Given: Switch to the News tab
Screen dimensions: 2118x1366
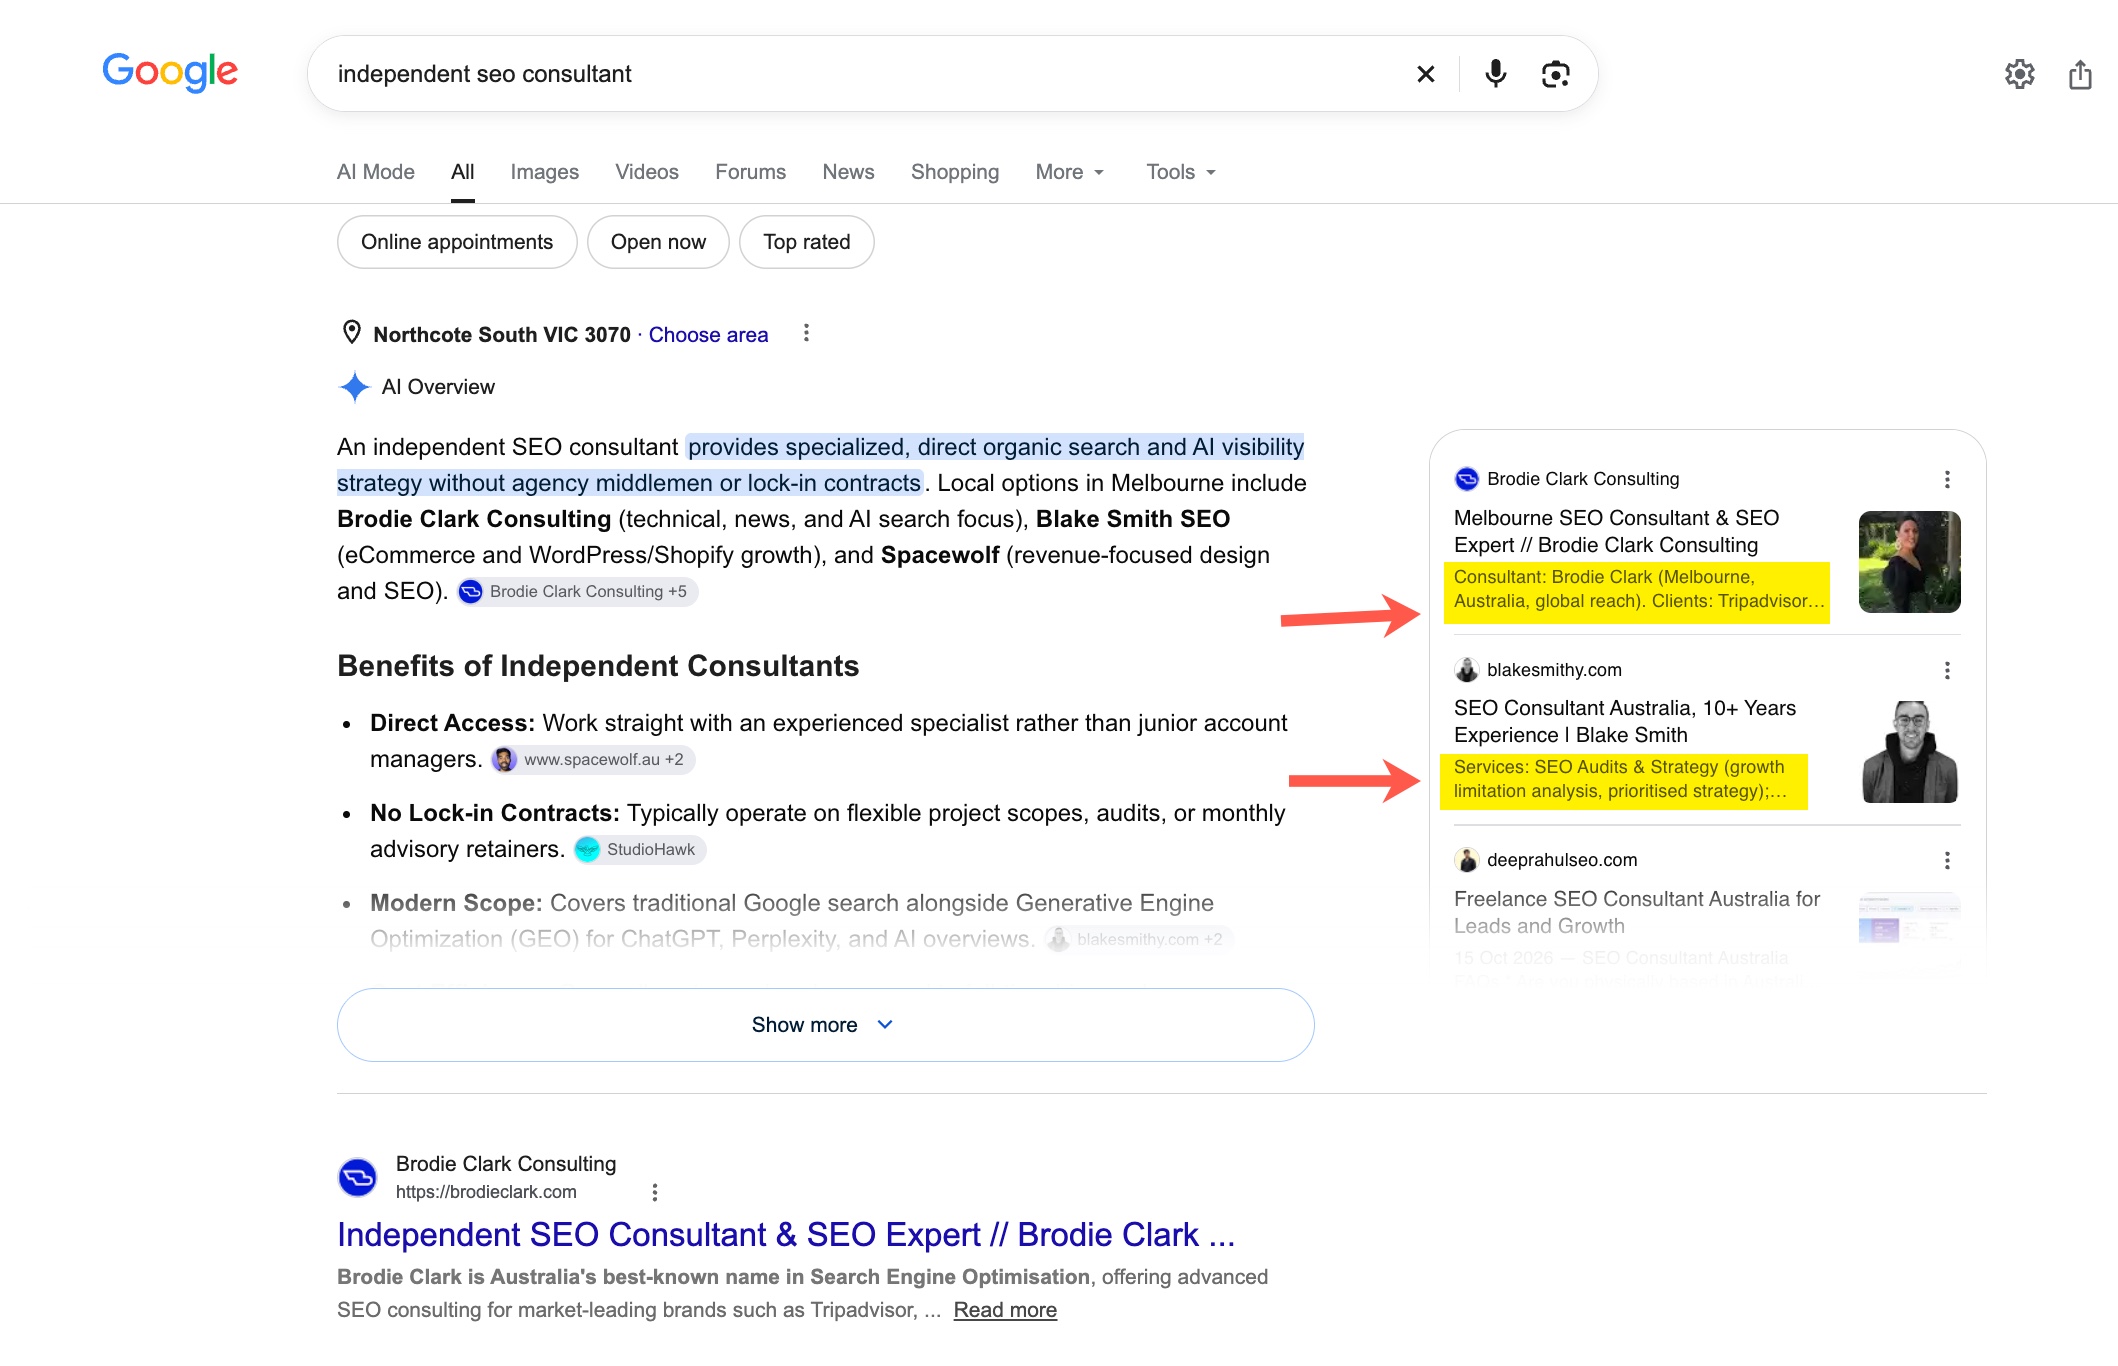Looking at the screenshot, I should (x=849, y=172).
